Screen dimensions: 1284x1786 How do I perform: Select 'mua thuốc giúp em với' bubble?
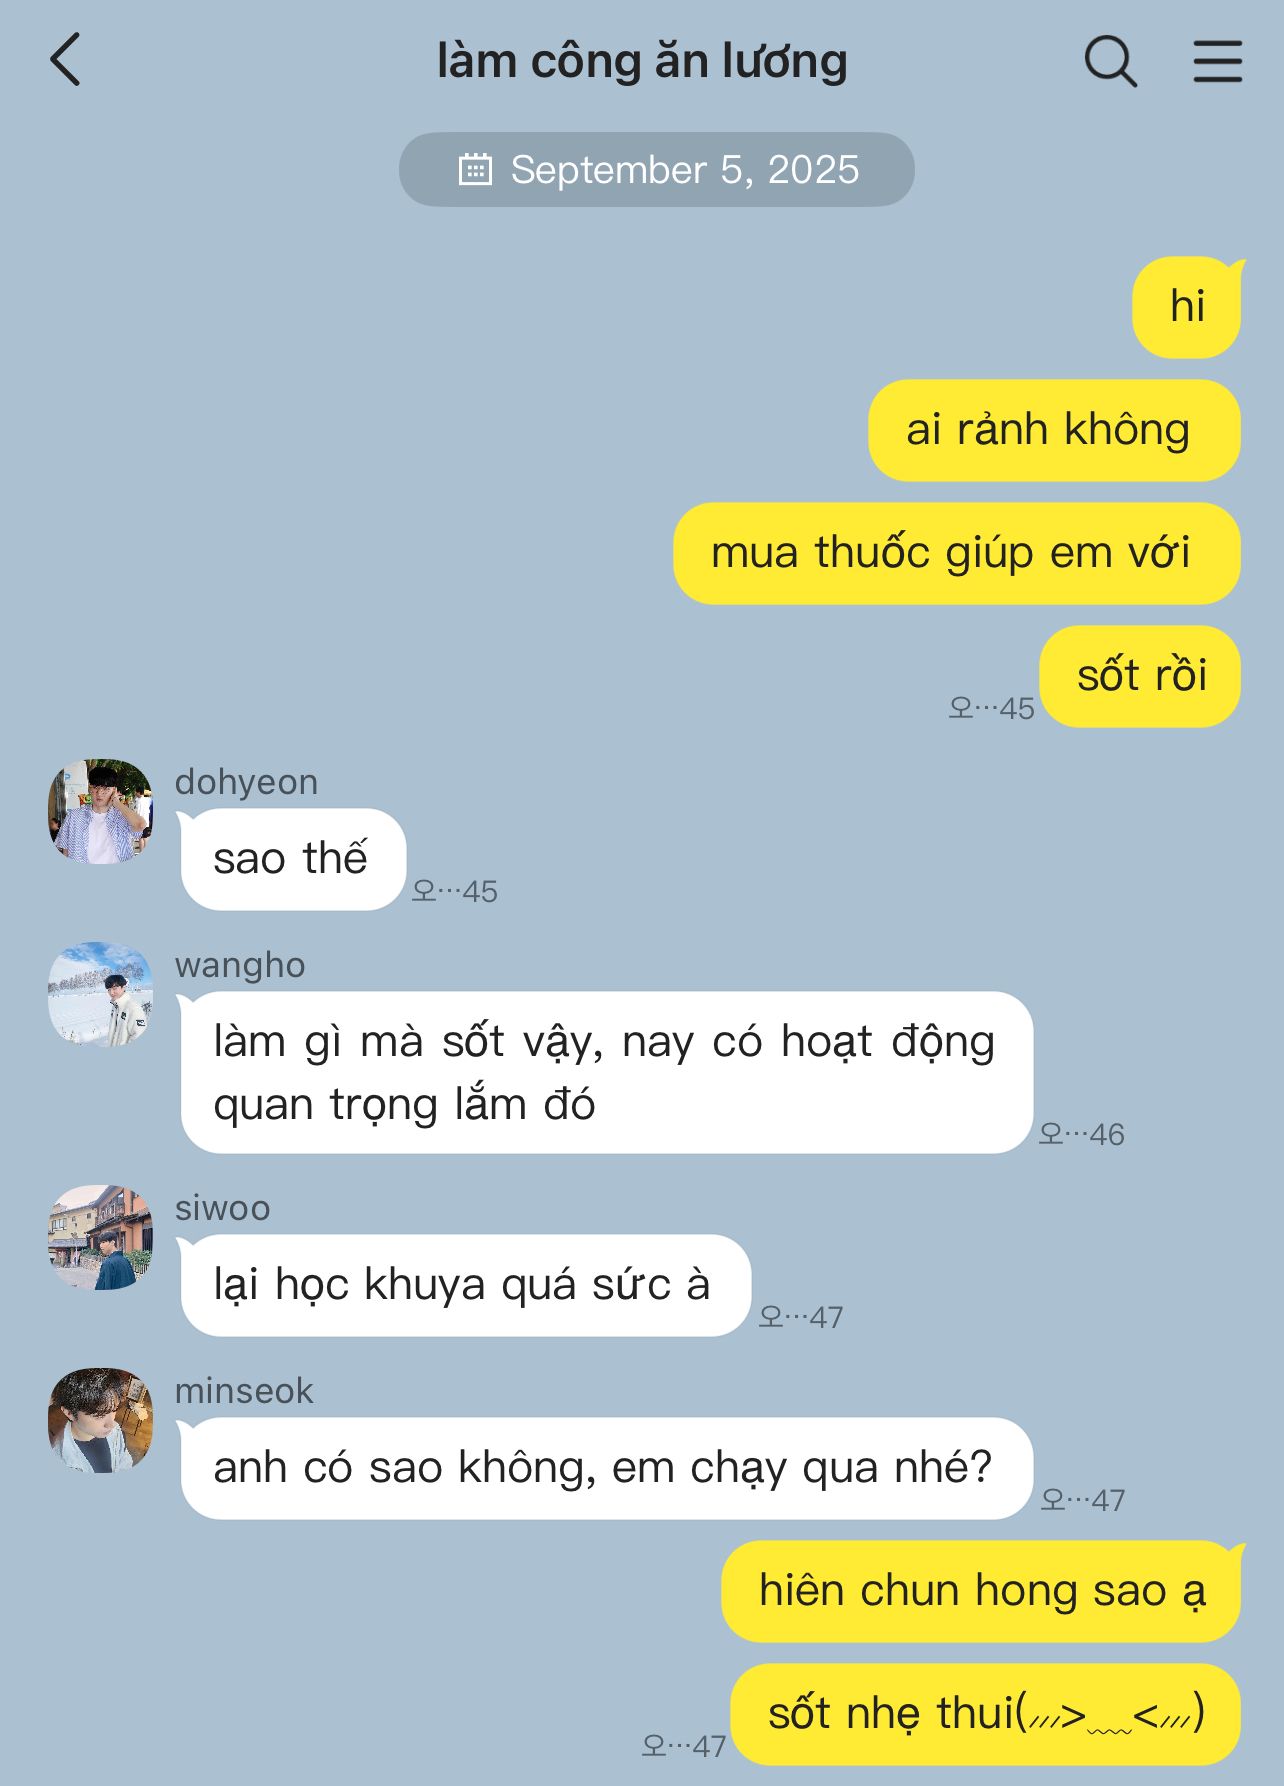point(957,553)
